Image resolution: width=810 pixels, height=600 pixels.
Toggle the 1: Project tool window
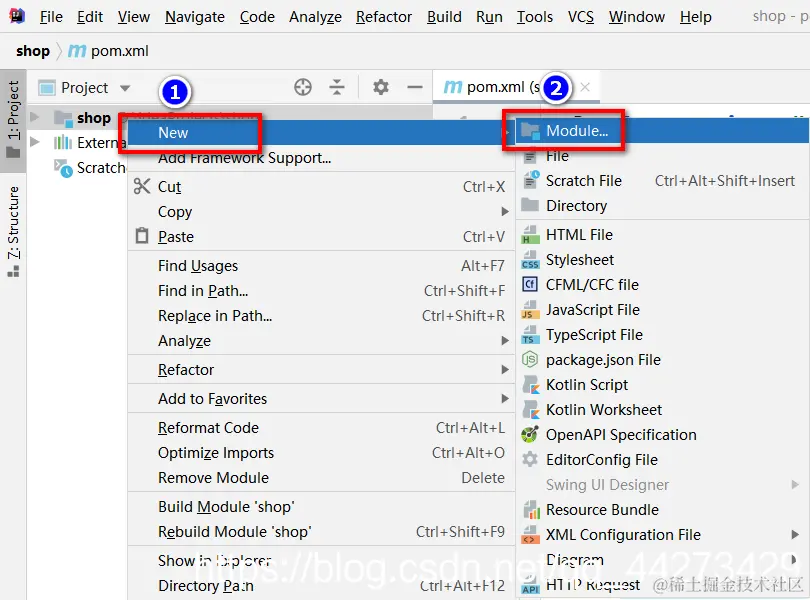13,119
